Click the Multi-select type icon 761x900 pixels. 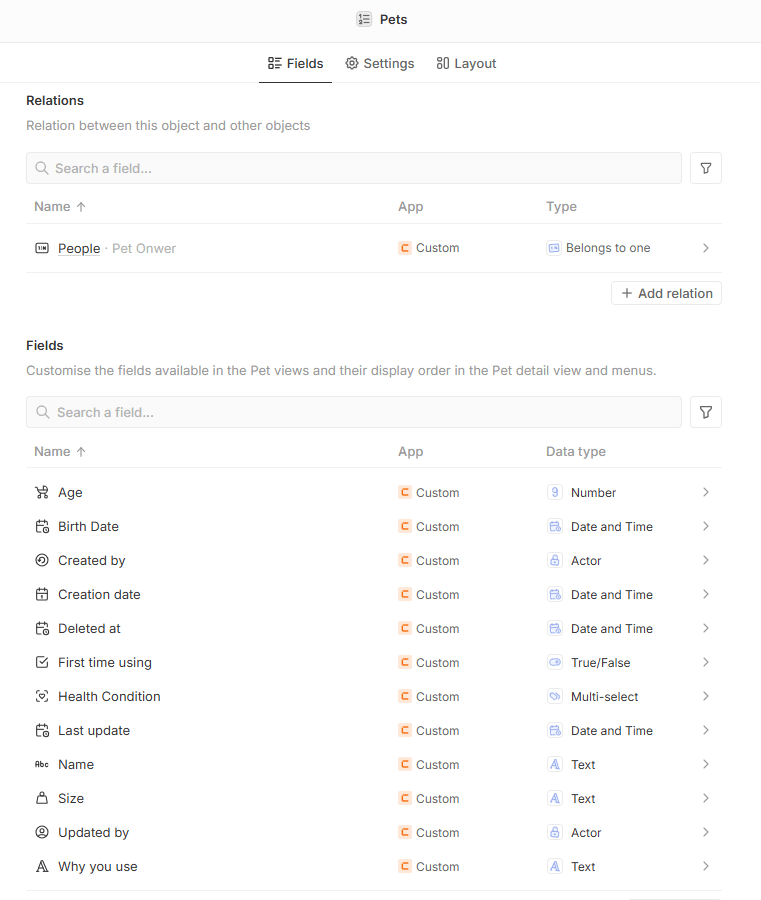tap(554, 696)
